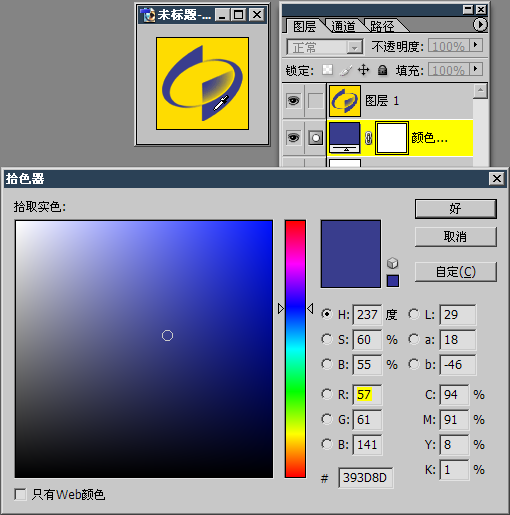Click the mask indicator icon beside the color fill layer
510x515 pixels.
coord(315,138)
